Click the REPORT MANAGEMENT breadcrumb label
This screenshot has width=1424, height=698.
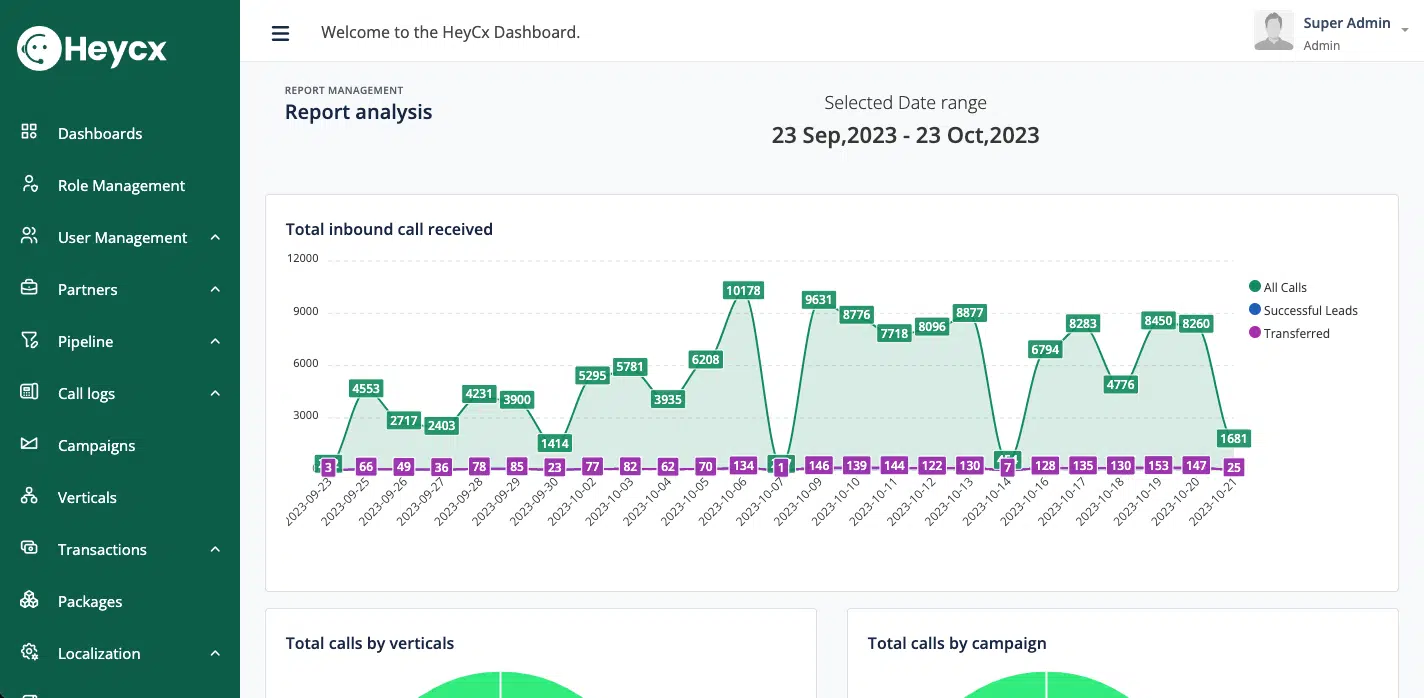click(344, 90)
